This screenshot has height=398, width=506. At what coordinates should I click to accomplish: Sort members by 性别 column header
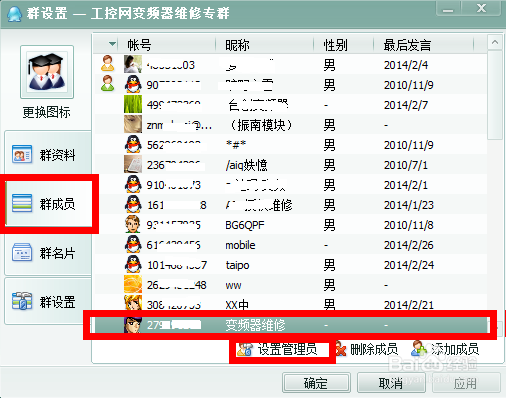[335, 45]
